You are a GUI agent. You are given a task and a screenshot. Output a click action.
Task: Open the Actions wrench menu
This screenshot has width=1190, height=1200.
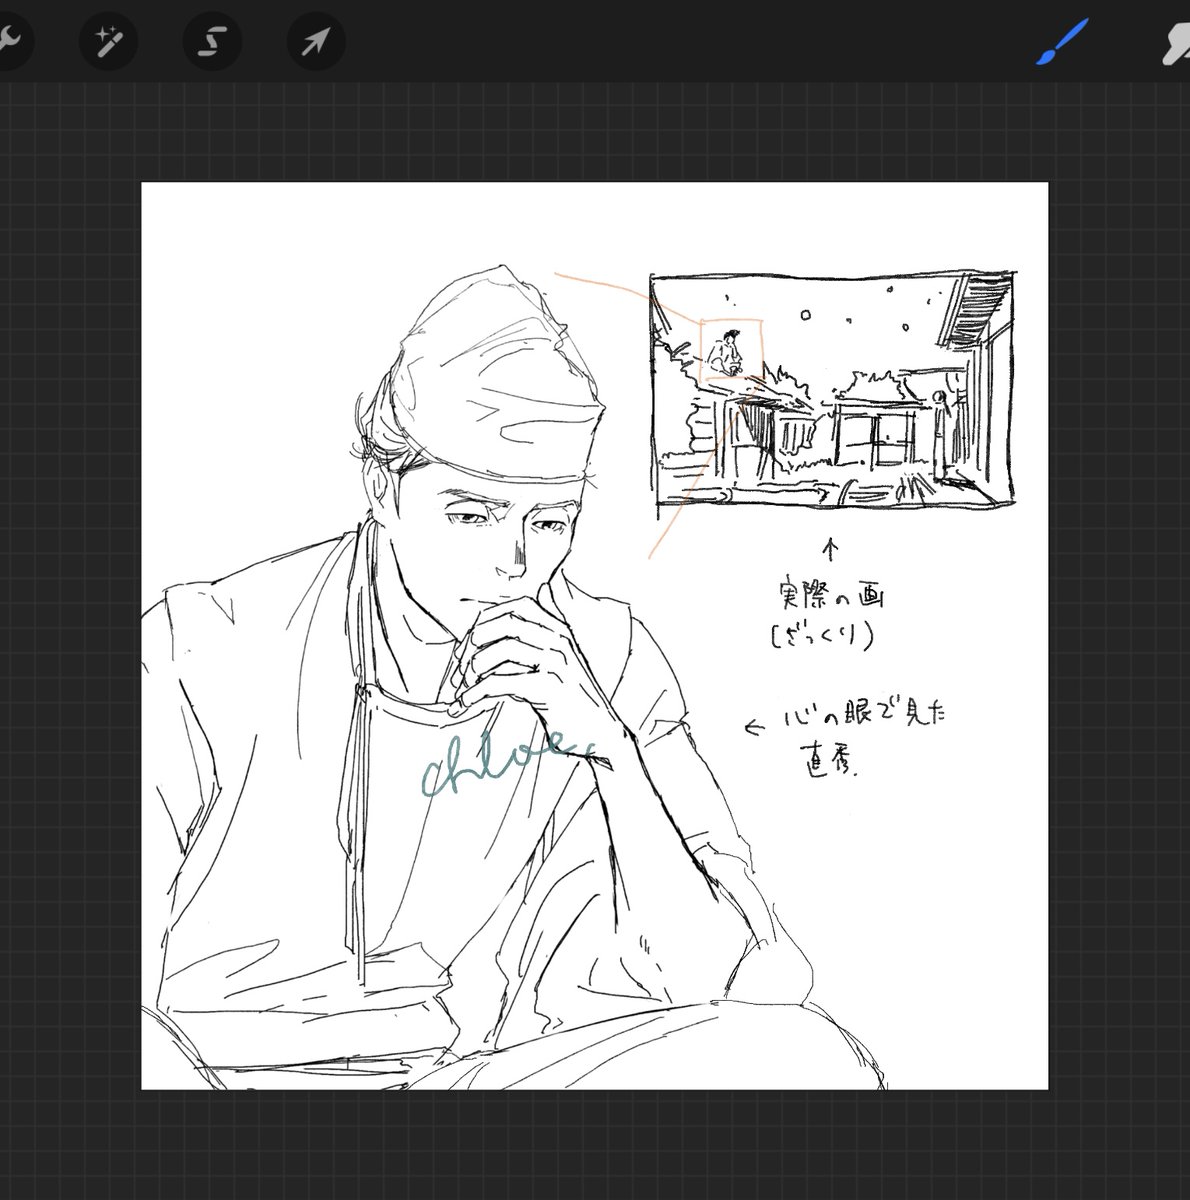point(8,41)
